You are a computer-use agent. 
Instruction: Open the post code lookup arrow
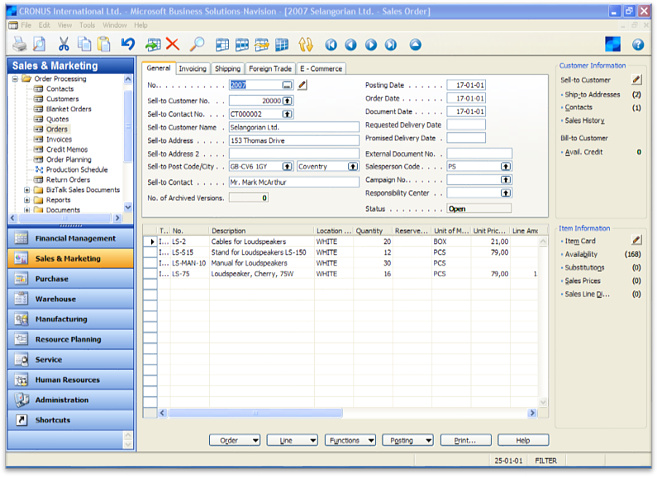pyautogui.click(x=287, y=166)
